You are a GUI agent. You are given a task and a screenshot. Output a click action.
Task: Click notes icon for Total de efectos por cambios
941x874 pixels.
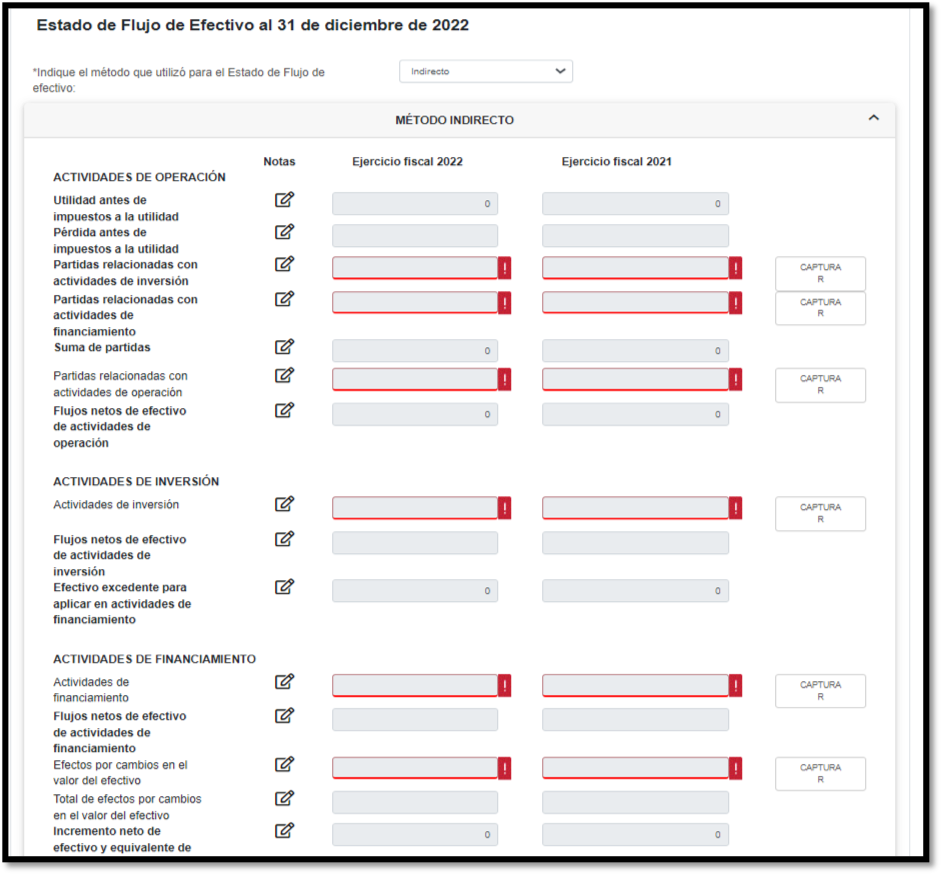[x=285, y=798]
